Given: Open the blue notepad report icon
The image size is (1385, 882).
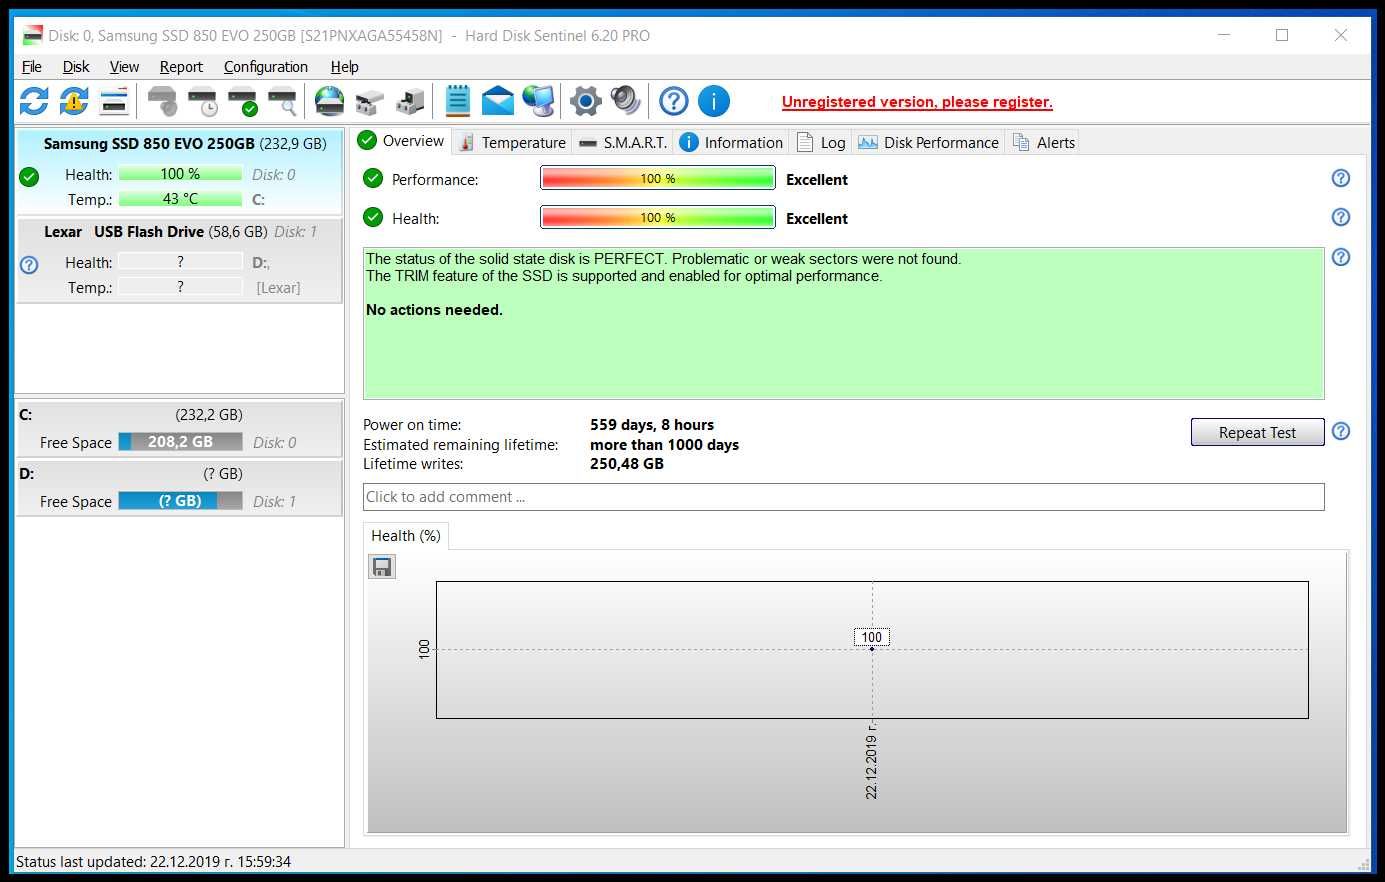Looking at the screenshot, I should click(x=458, y=101).
